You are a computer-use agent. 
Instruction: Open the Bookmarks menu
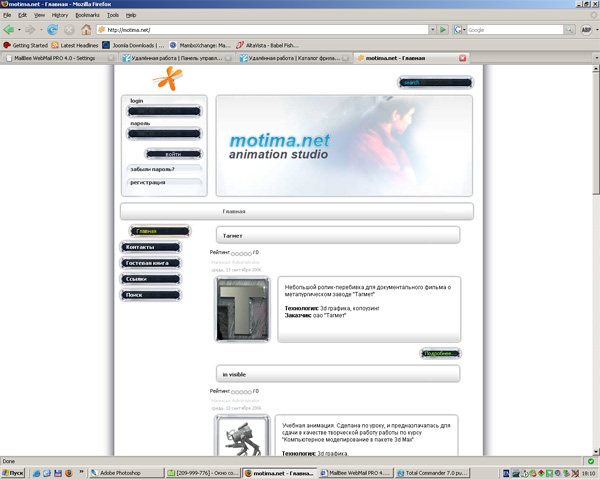click(x=87, y=15)
